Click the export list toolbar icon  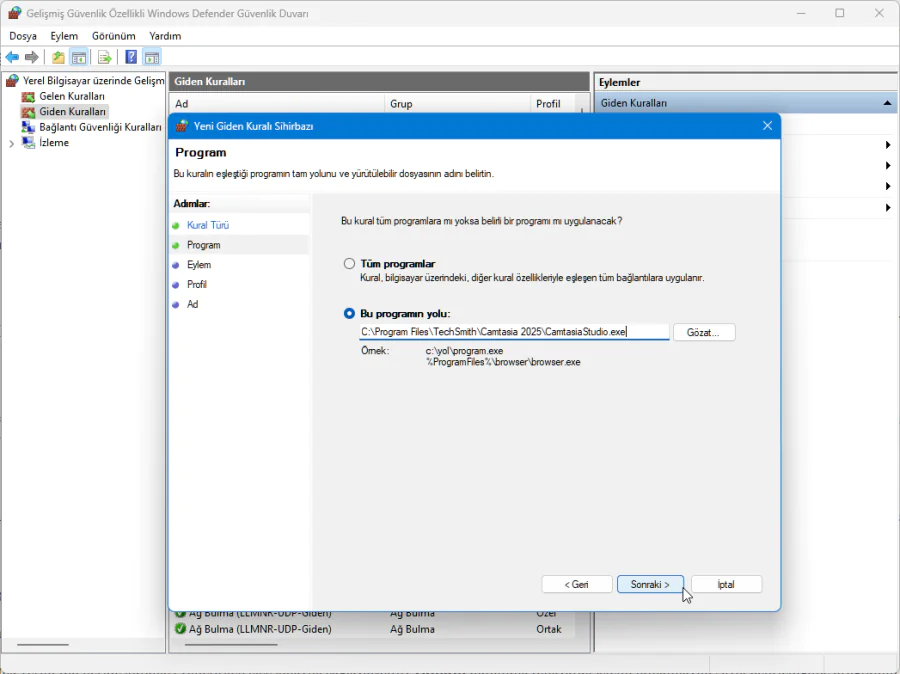[103, 57]
